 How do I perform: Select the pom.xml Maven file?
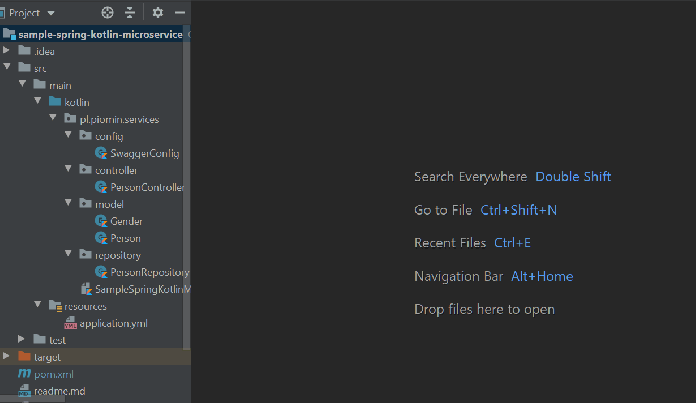(x=53, y=374)
